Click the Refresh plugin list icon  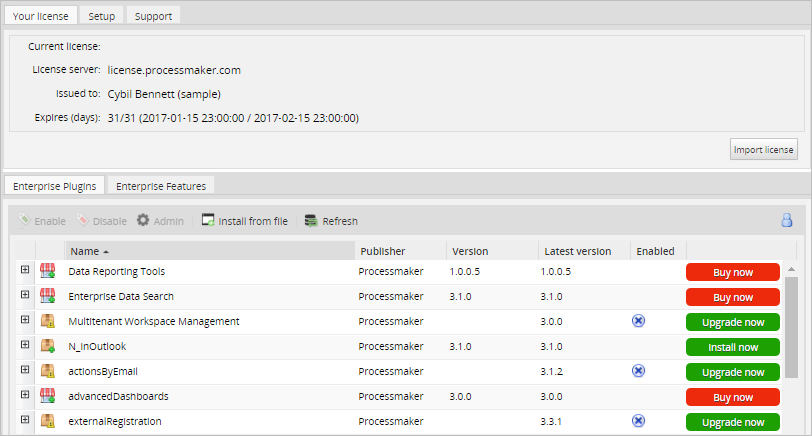(x=311, y=221)
